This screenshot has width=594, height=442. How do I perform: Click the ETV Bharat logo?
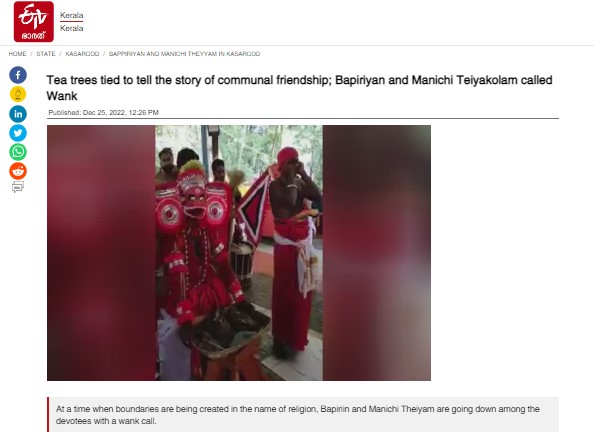click(x=34, y=22)
